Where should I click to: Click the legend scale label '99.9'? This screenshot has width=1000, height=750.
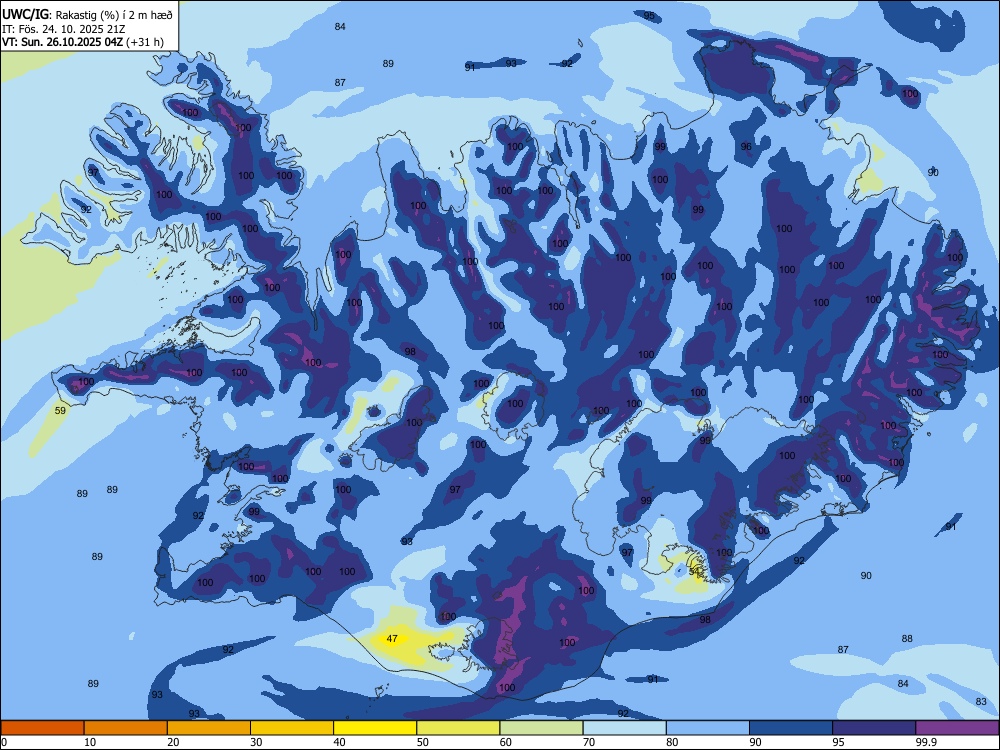[926, 742]
